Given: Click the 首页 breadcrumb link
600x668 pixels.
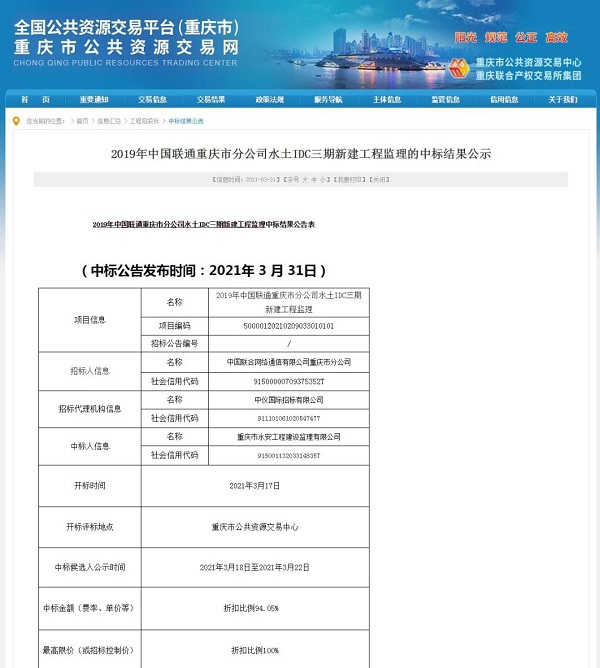Looking at the screenshot, I should click(82, 121).
